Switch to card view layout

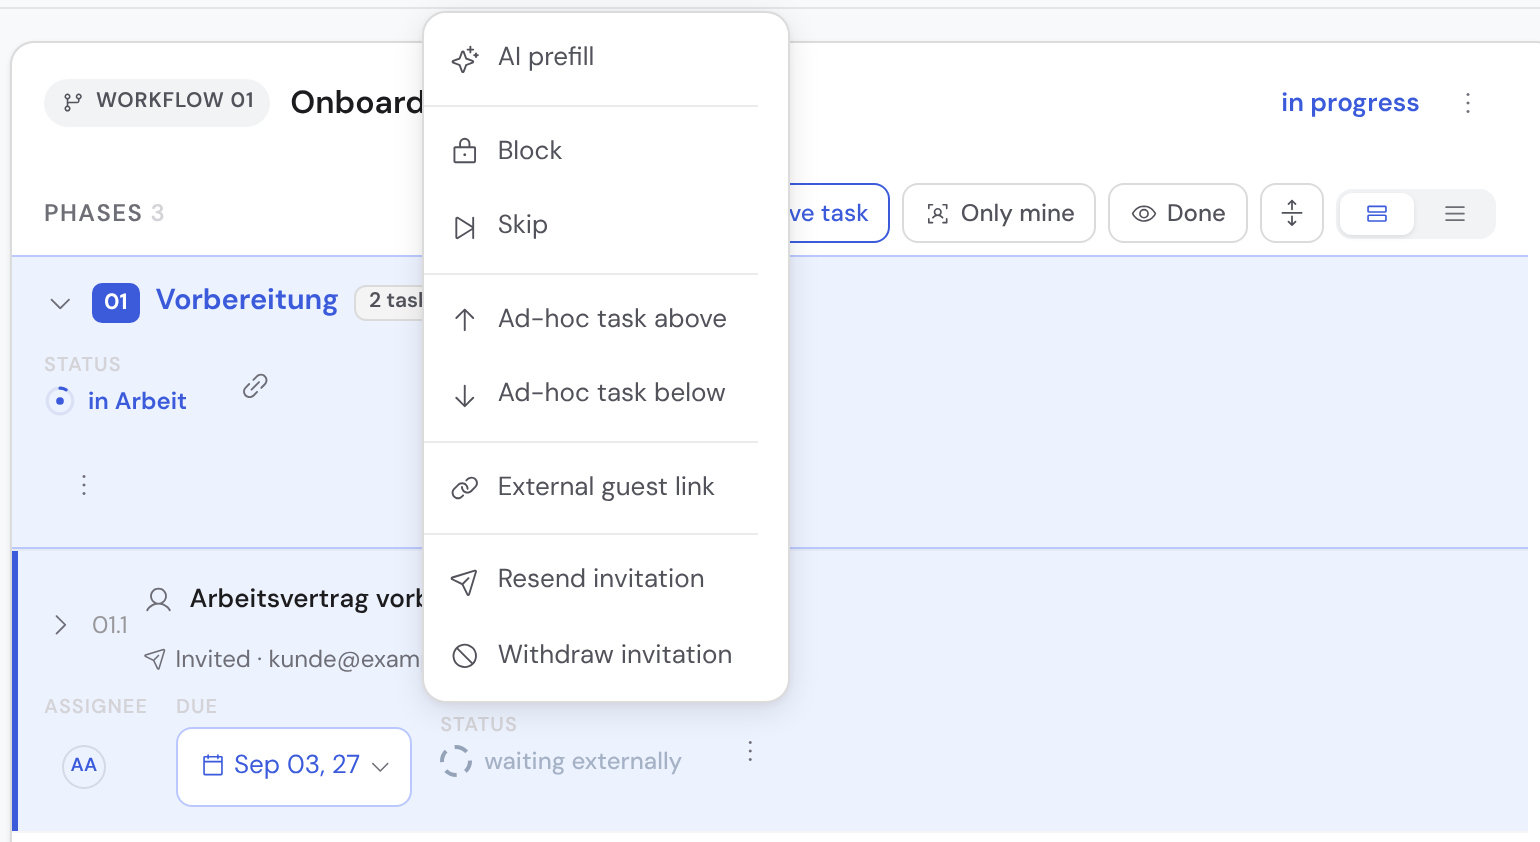click(x=1377, y=214)
